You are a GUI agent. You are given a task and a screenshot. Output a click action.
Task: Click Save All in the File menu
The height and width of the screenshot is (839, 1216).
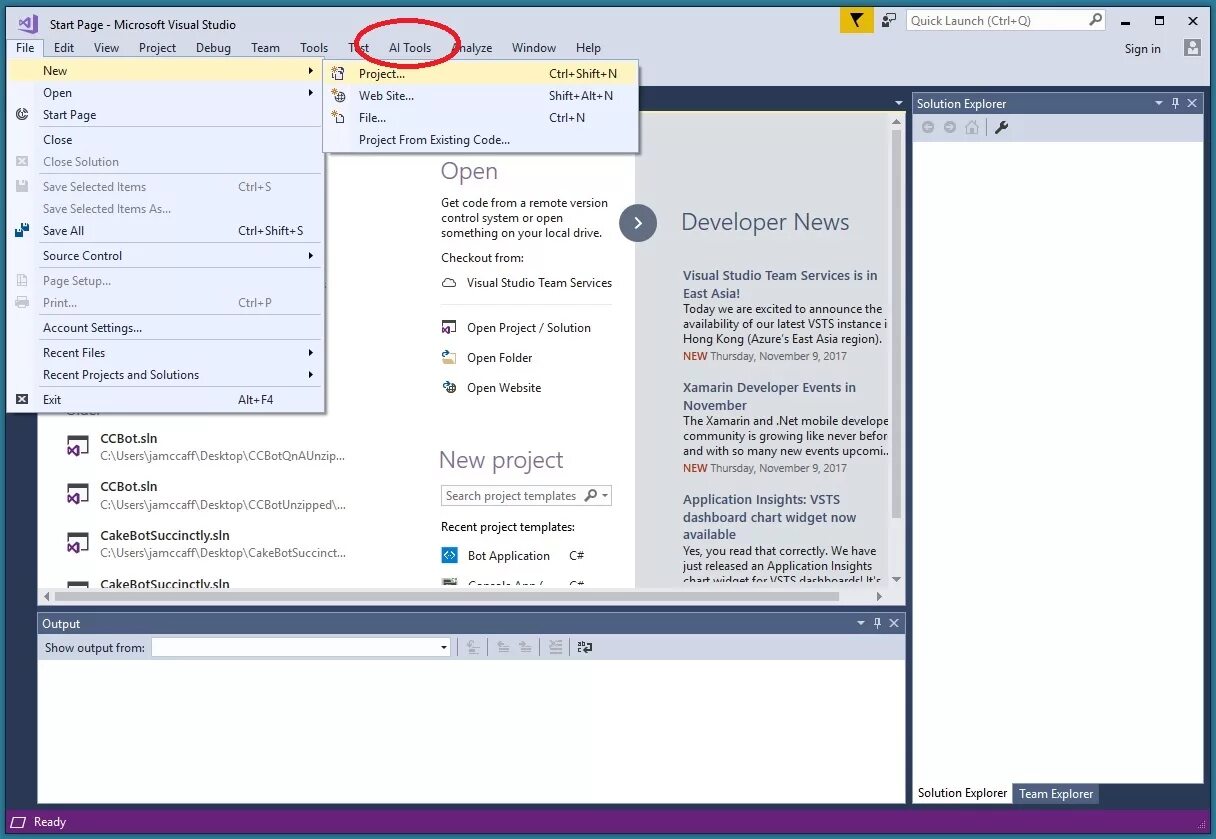(165, 230)
